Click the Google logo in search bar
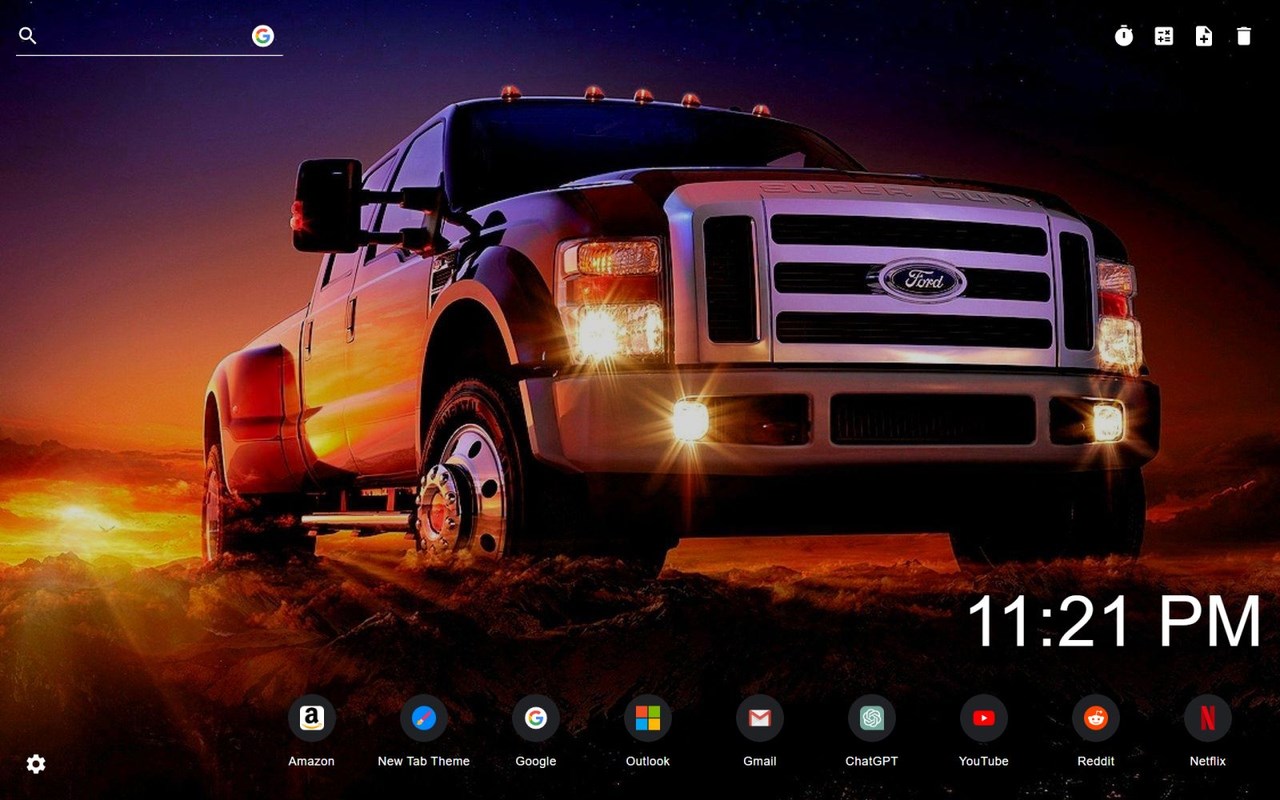The image size is (1280, 800). tap(263, 36)
